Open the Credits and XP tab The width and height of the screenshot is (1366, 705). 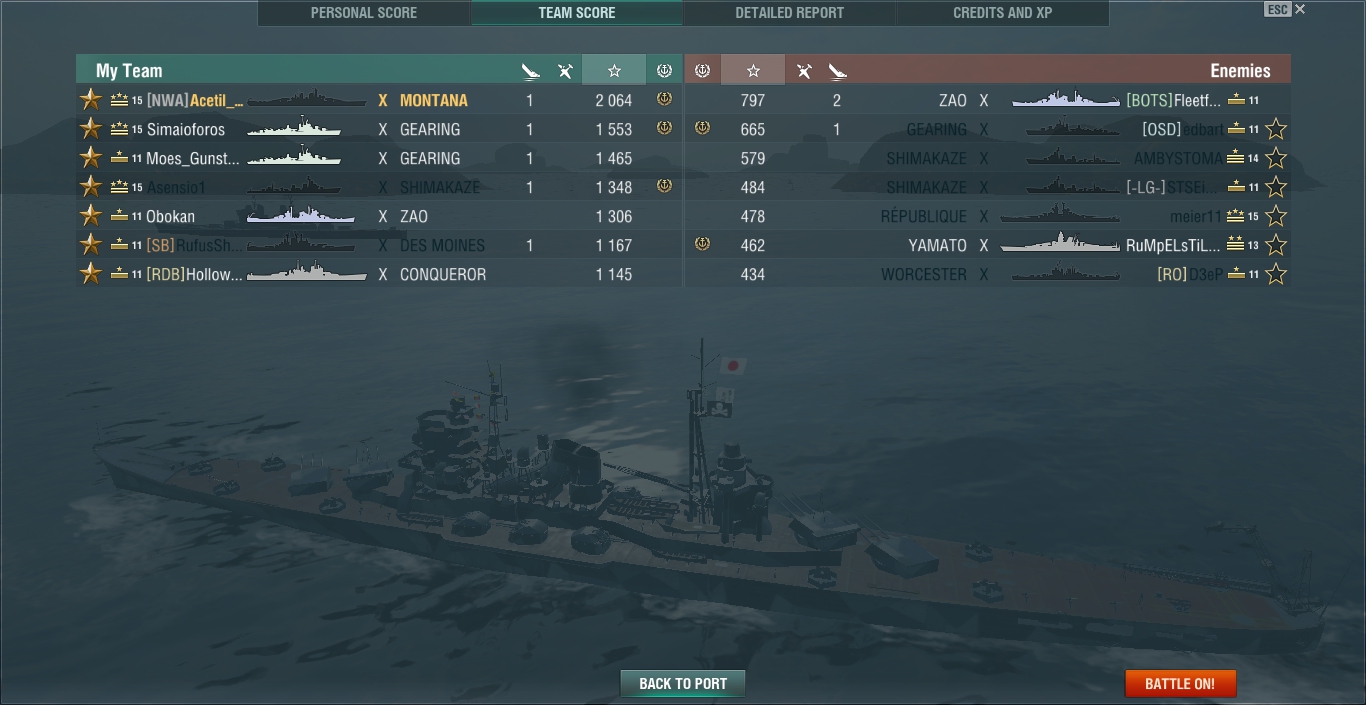click(x=1002, y=13)
